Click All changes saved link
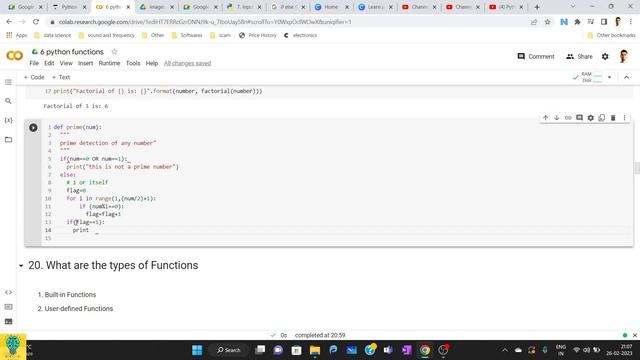This screenshot has height=360, width=640. coord(187,63)
